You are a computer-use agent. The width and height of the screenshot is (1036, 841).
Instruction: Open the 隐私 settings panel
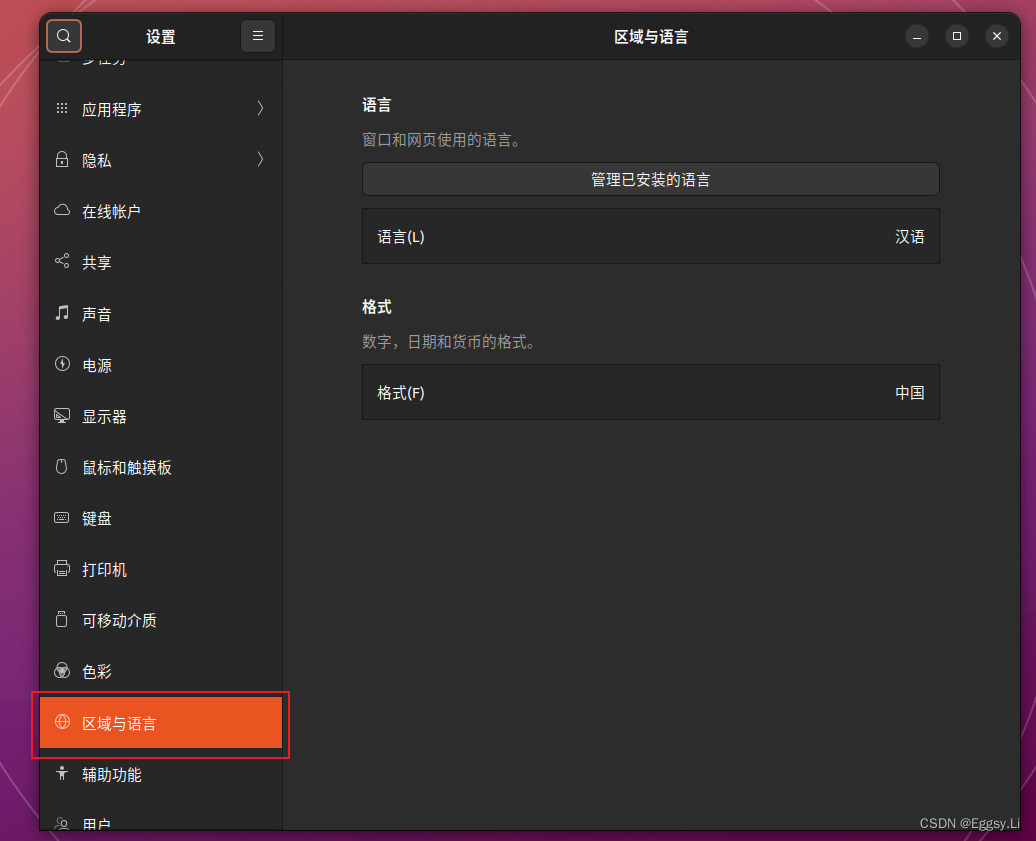161,160
